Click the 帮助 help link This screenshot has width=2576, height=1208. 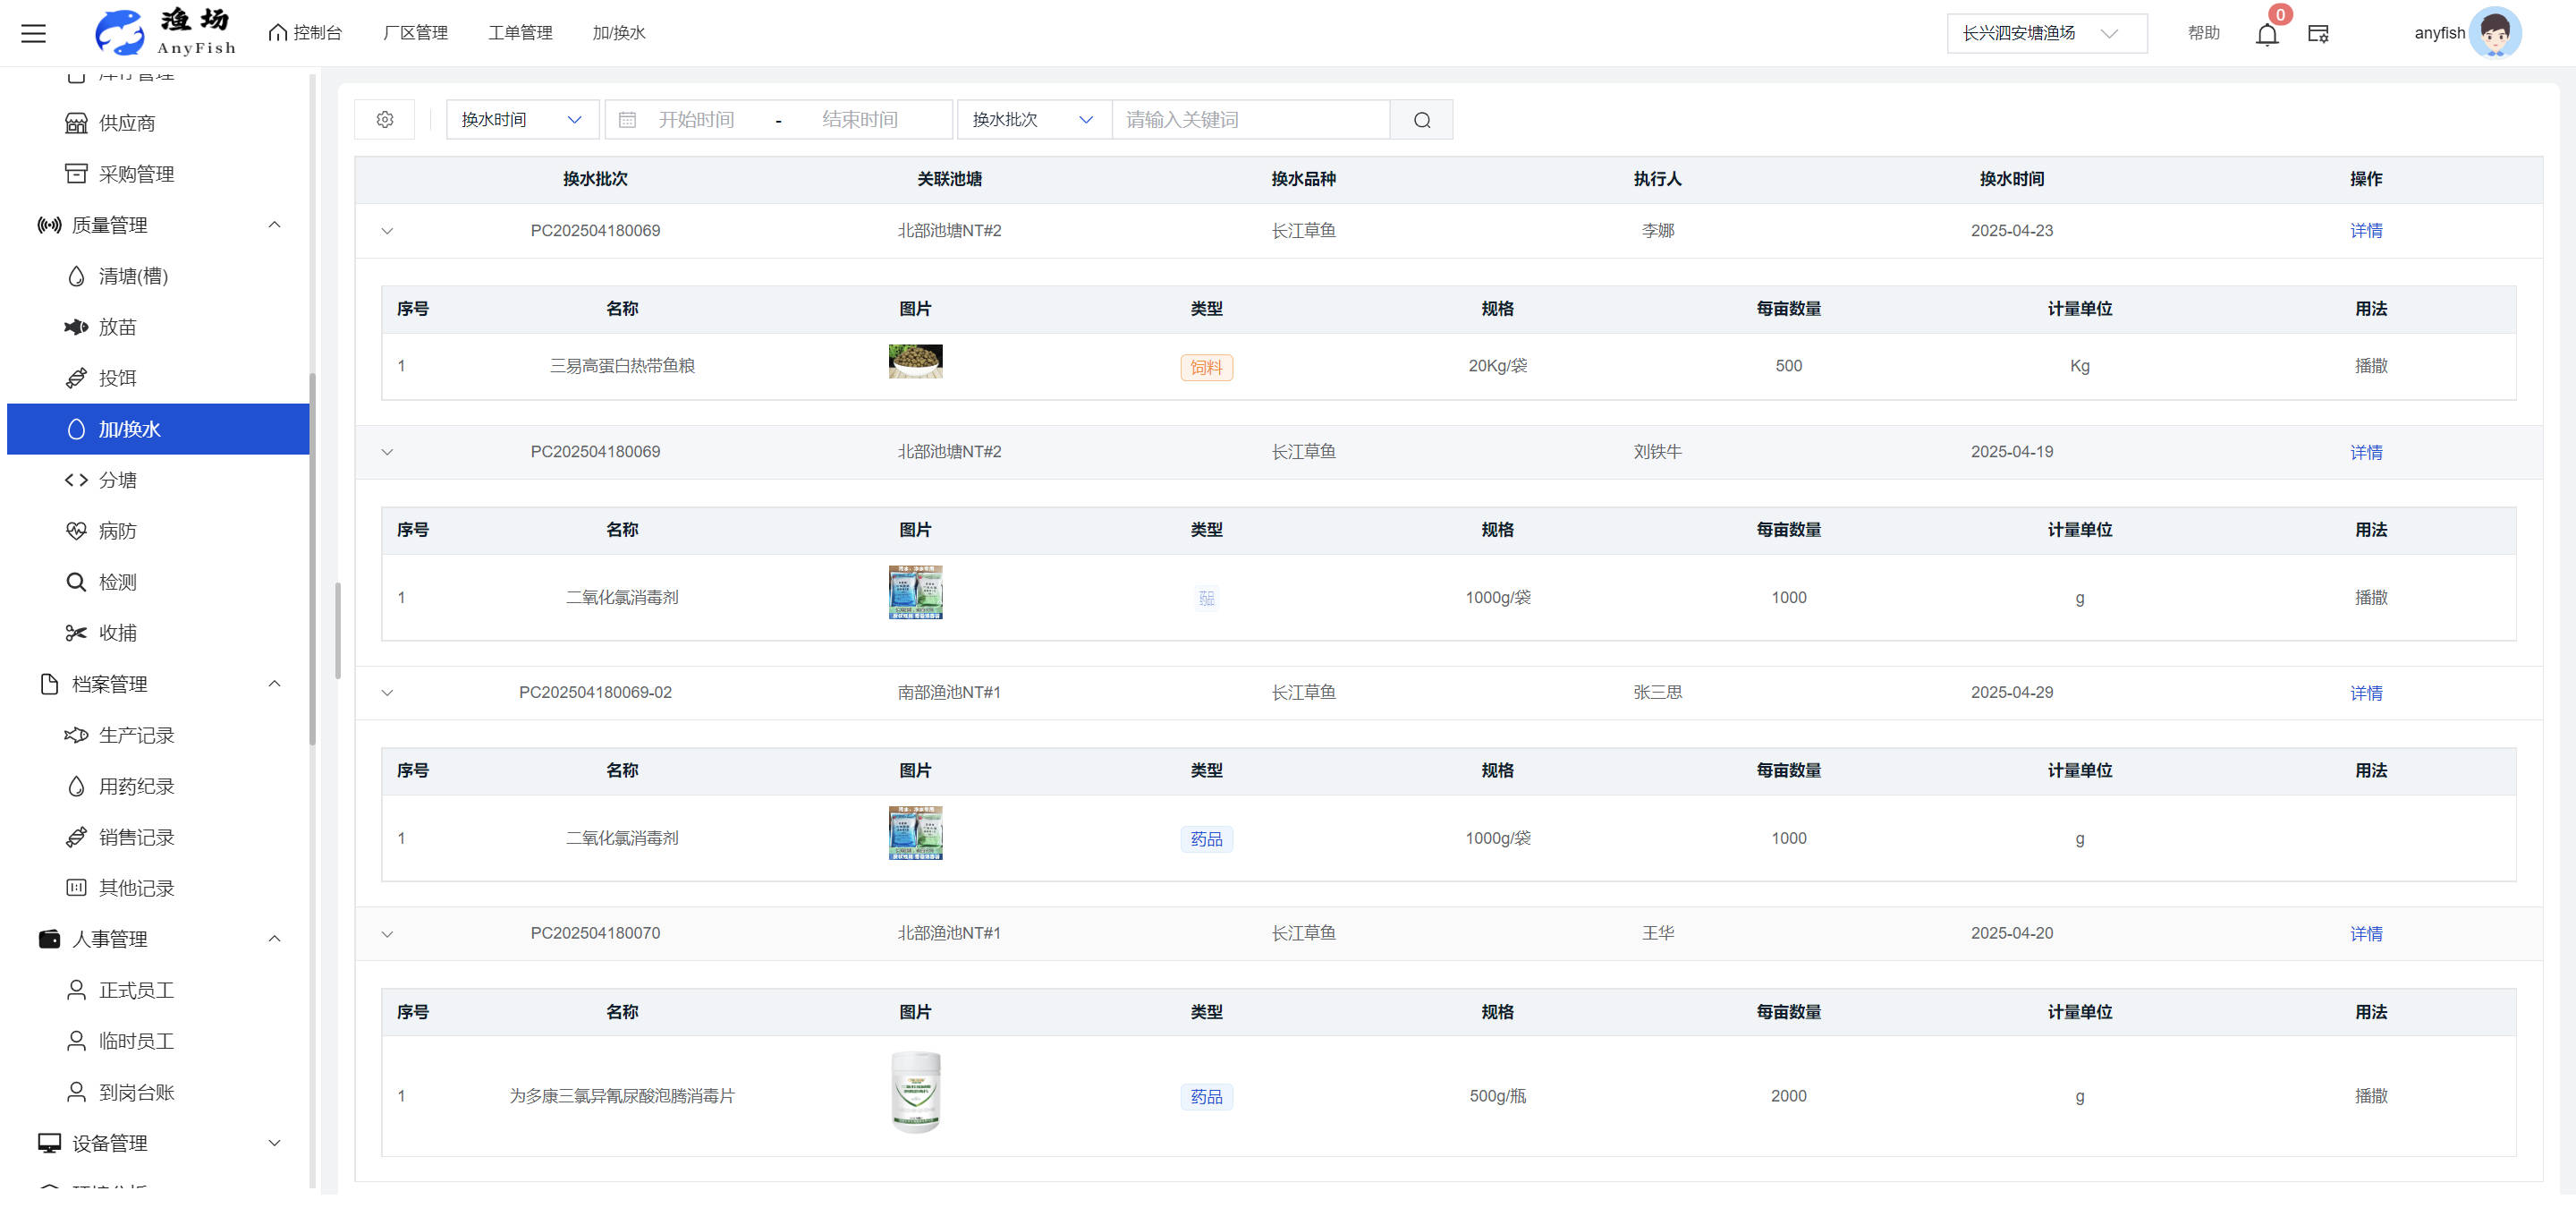point(2203,33)
